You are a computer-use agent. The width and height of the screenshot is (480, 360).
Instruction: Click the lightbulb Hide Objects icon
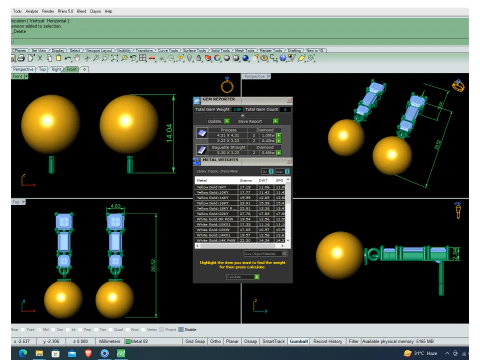pyautogui.click(x=190, y=58)
